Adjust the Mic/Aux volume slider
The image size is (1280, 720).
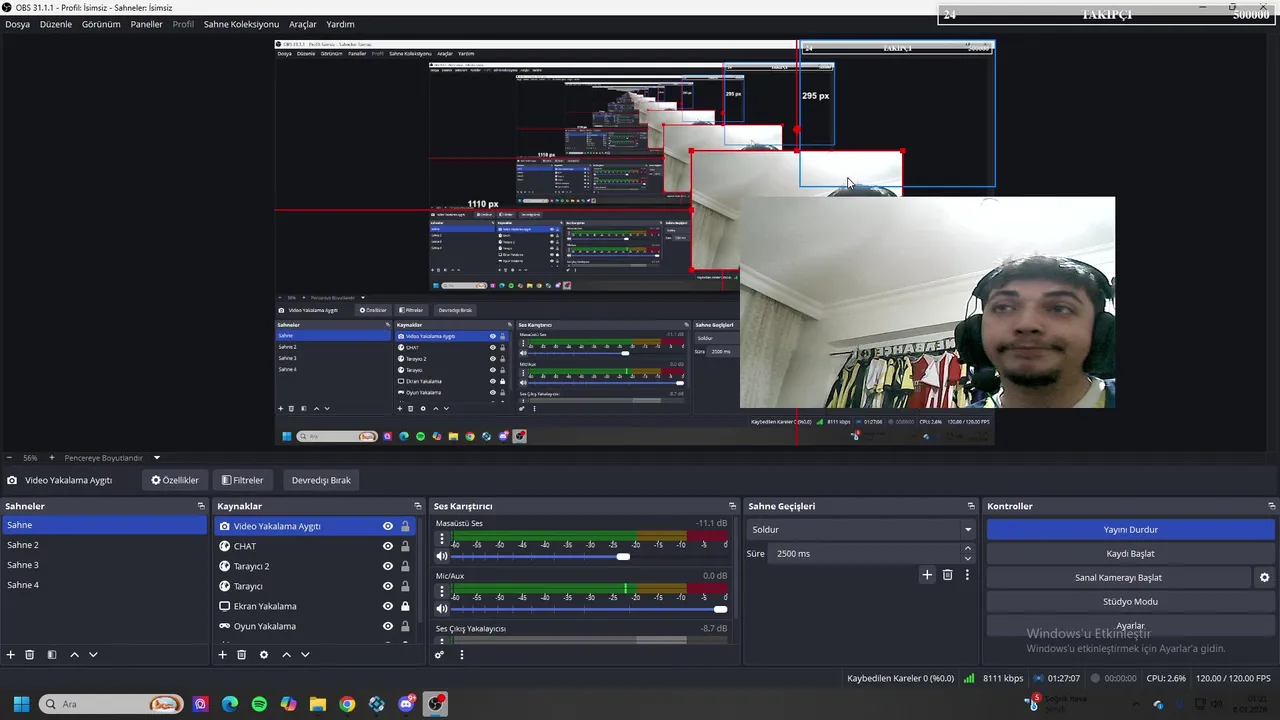tap(591, 609)
